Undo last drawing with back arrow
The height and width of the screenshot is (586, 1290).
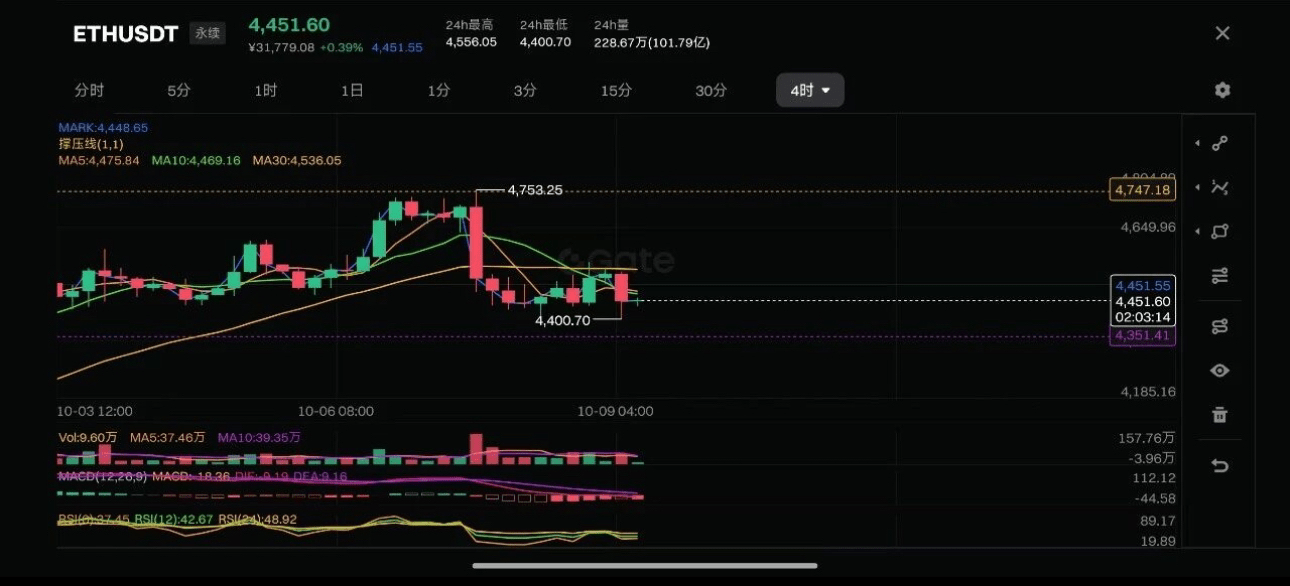click(x=1220, y=465)
